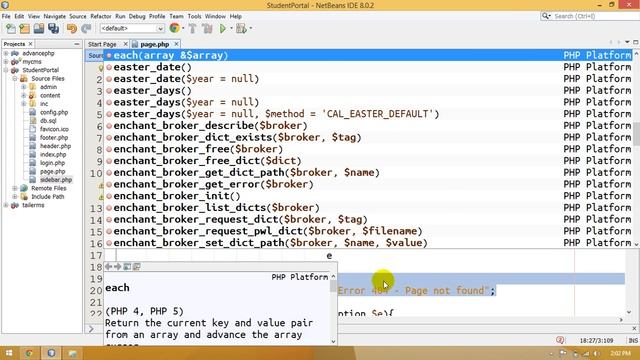Select sidebar.php in the project tree
640x360 pixels.
tap(56, 180)
